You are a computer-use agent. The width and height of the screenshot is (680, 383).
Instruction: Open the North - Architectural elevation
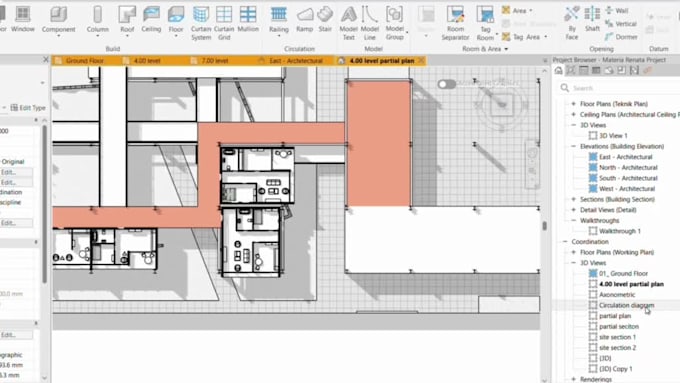[x=628, y=167]
